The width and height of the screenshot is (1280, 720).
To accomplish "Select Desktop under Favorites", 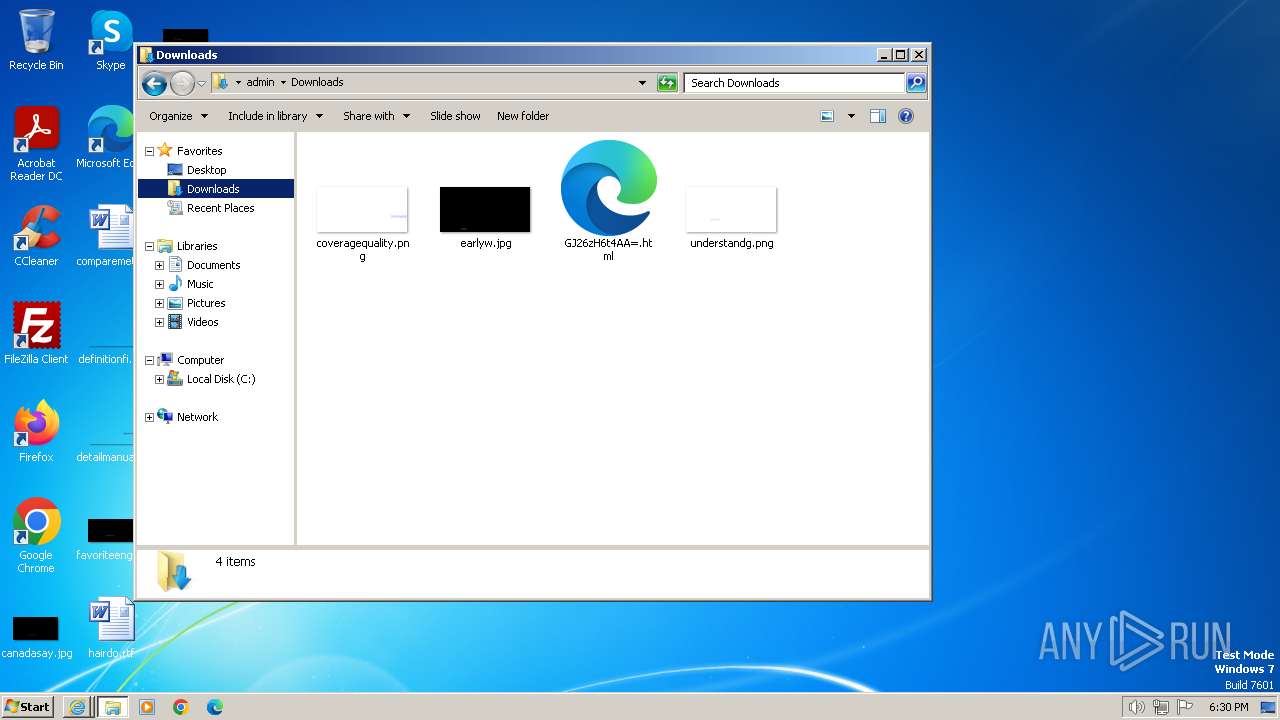I will (x=207, y=170).
